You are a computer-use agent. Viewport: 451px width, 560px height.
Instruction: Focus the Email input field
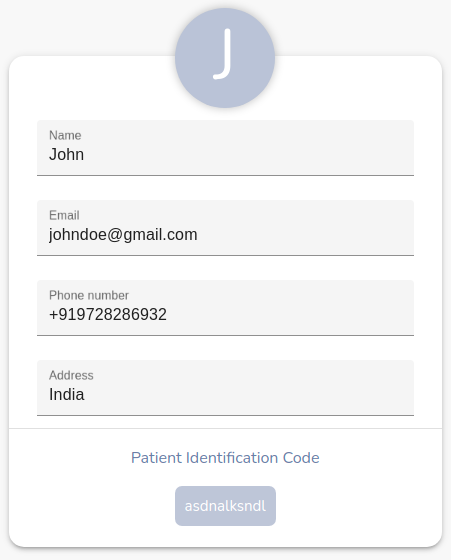point(225,228)
